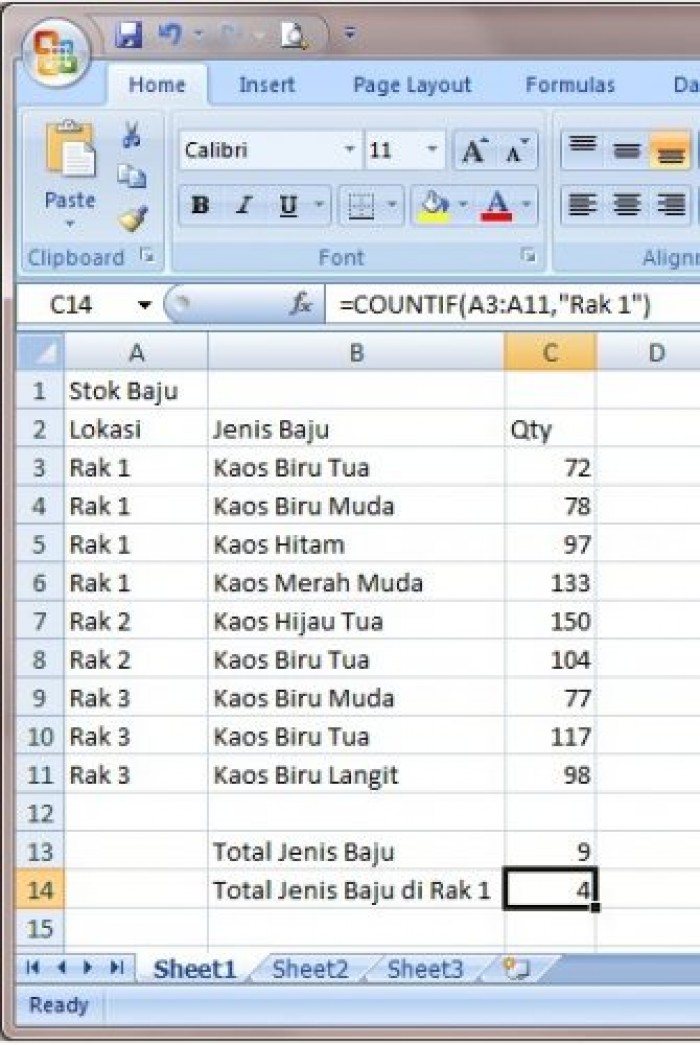This screenshot has width=700, height=1045.
Task: Apply the yellow Fill Color bucket
Action: point(434,206)
